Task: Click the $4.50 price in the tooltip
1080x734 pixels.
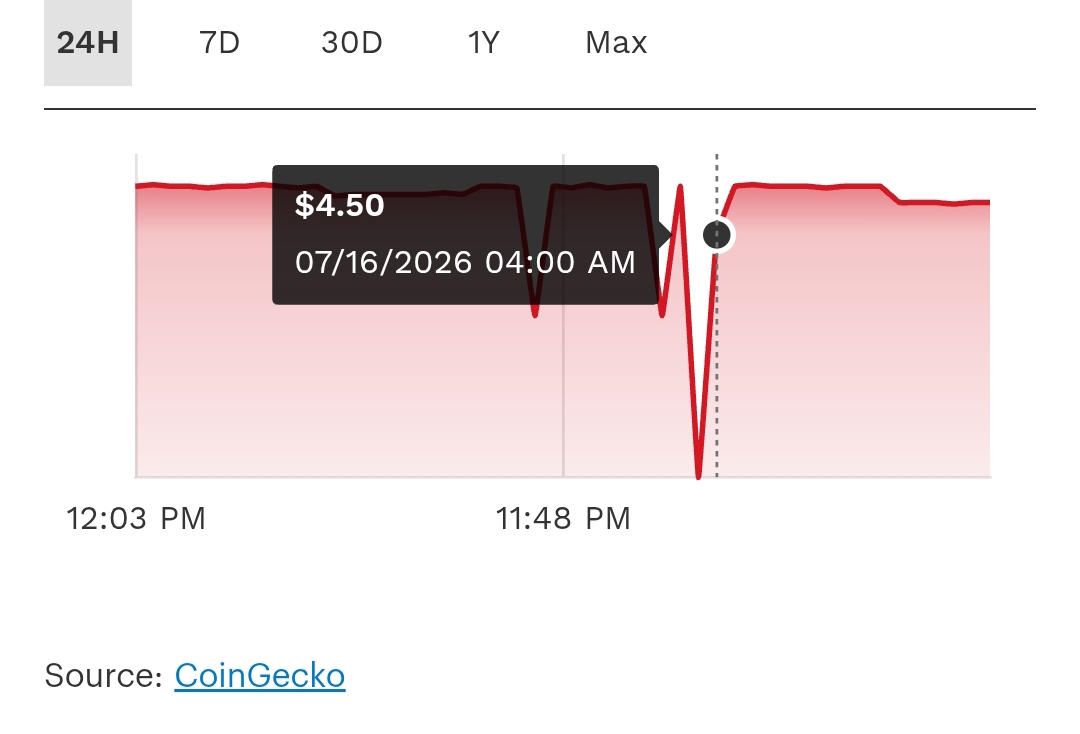Action: click(340, 205)
